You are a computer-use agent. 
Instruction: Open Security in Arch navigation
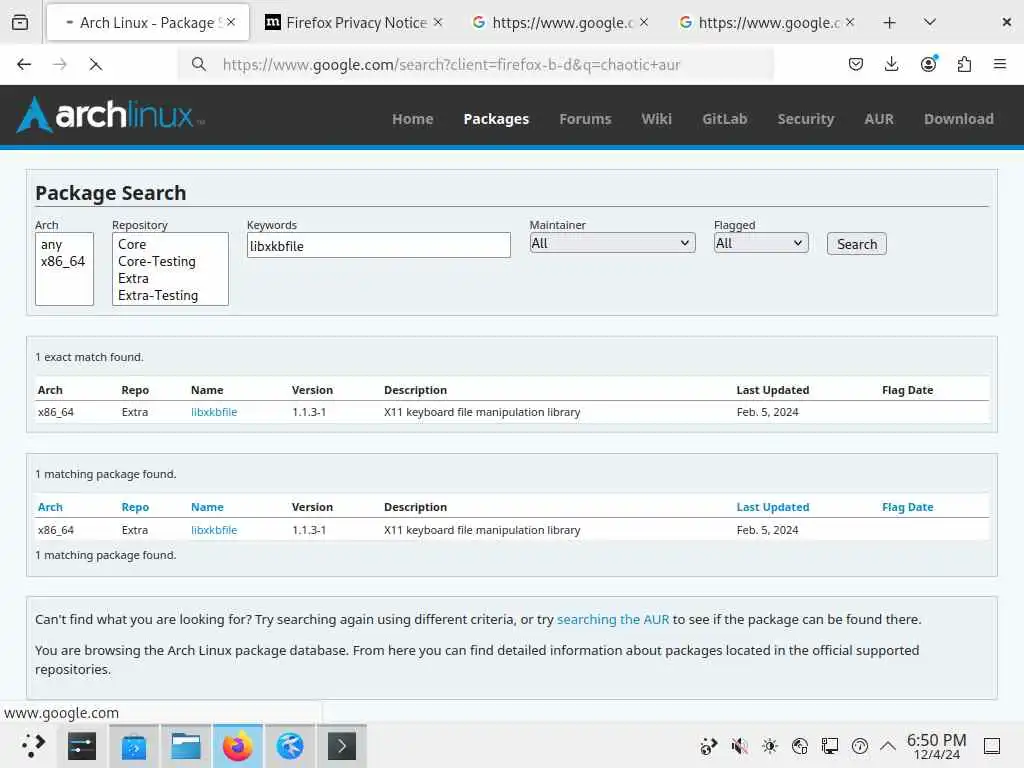[806, 119]
